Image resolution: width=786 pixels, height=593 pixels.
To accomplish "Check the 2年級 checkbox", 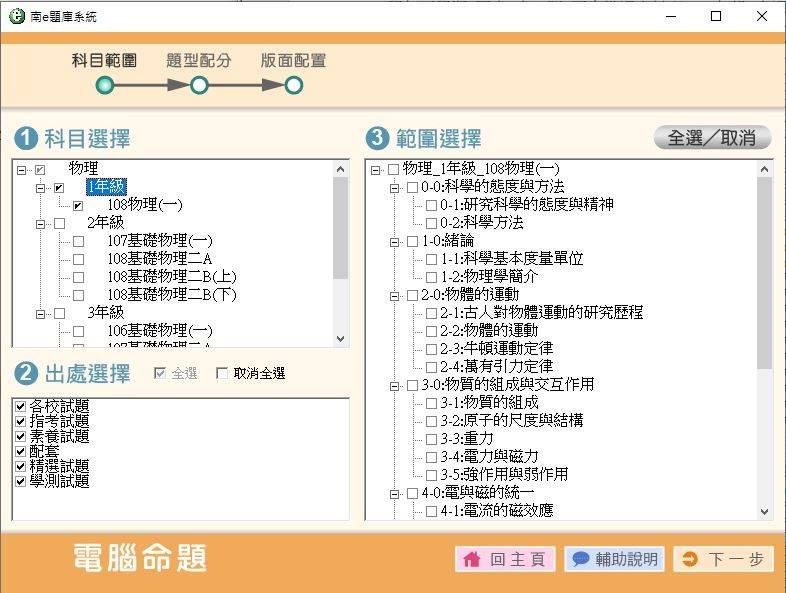I will tap(59, 224).
